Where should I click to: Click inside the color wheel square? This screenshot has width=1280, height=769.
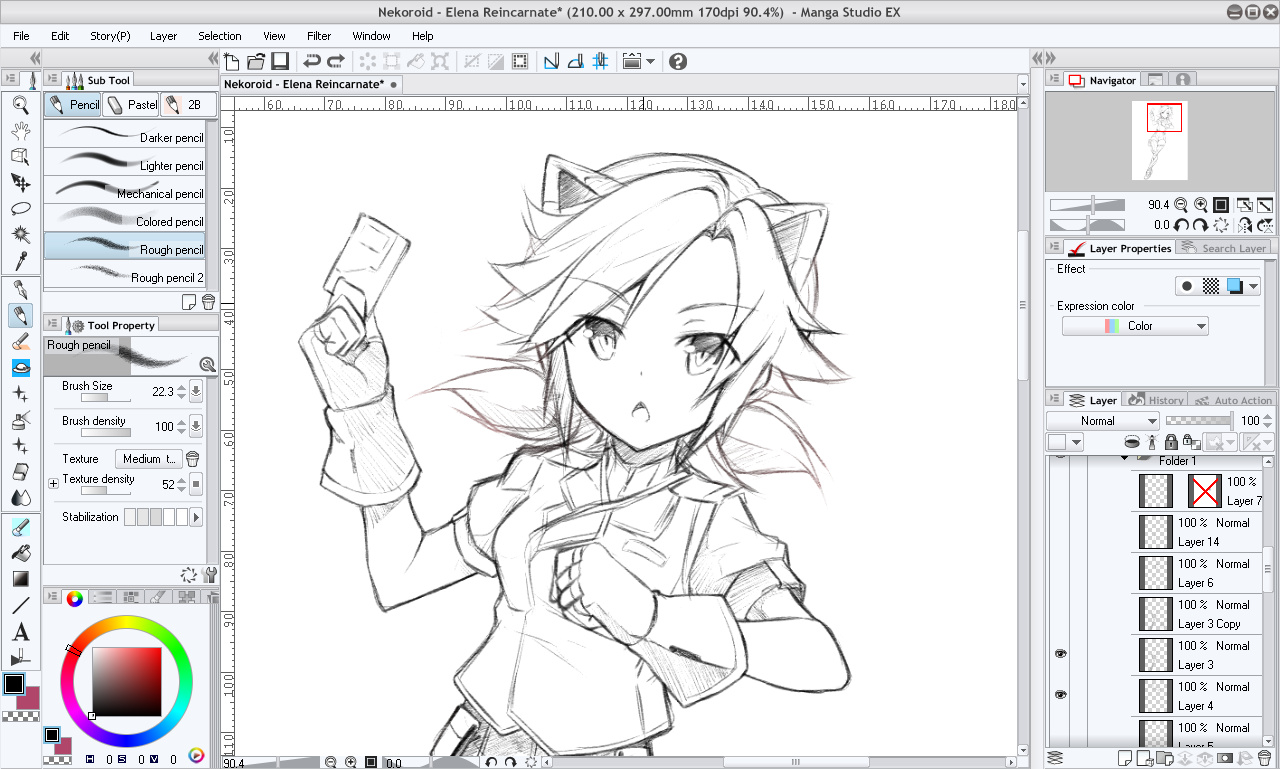(x=126, y=681)
